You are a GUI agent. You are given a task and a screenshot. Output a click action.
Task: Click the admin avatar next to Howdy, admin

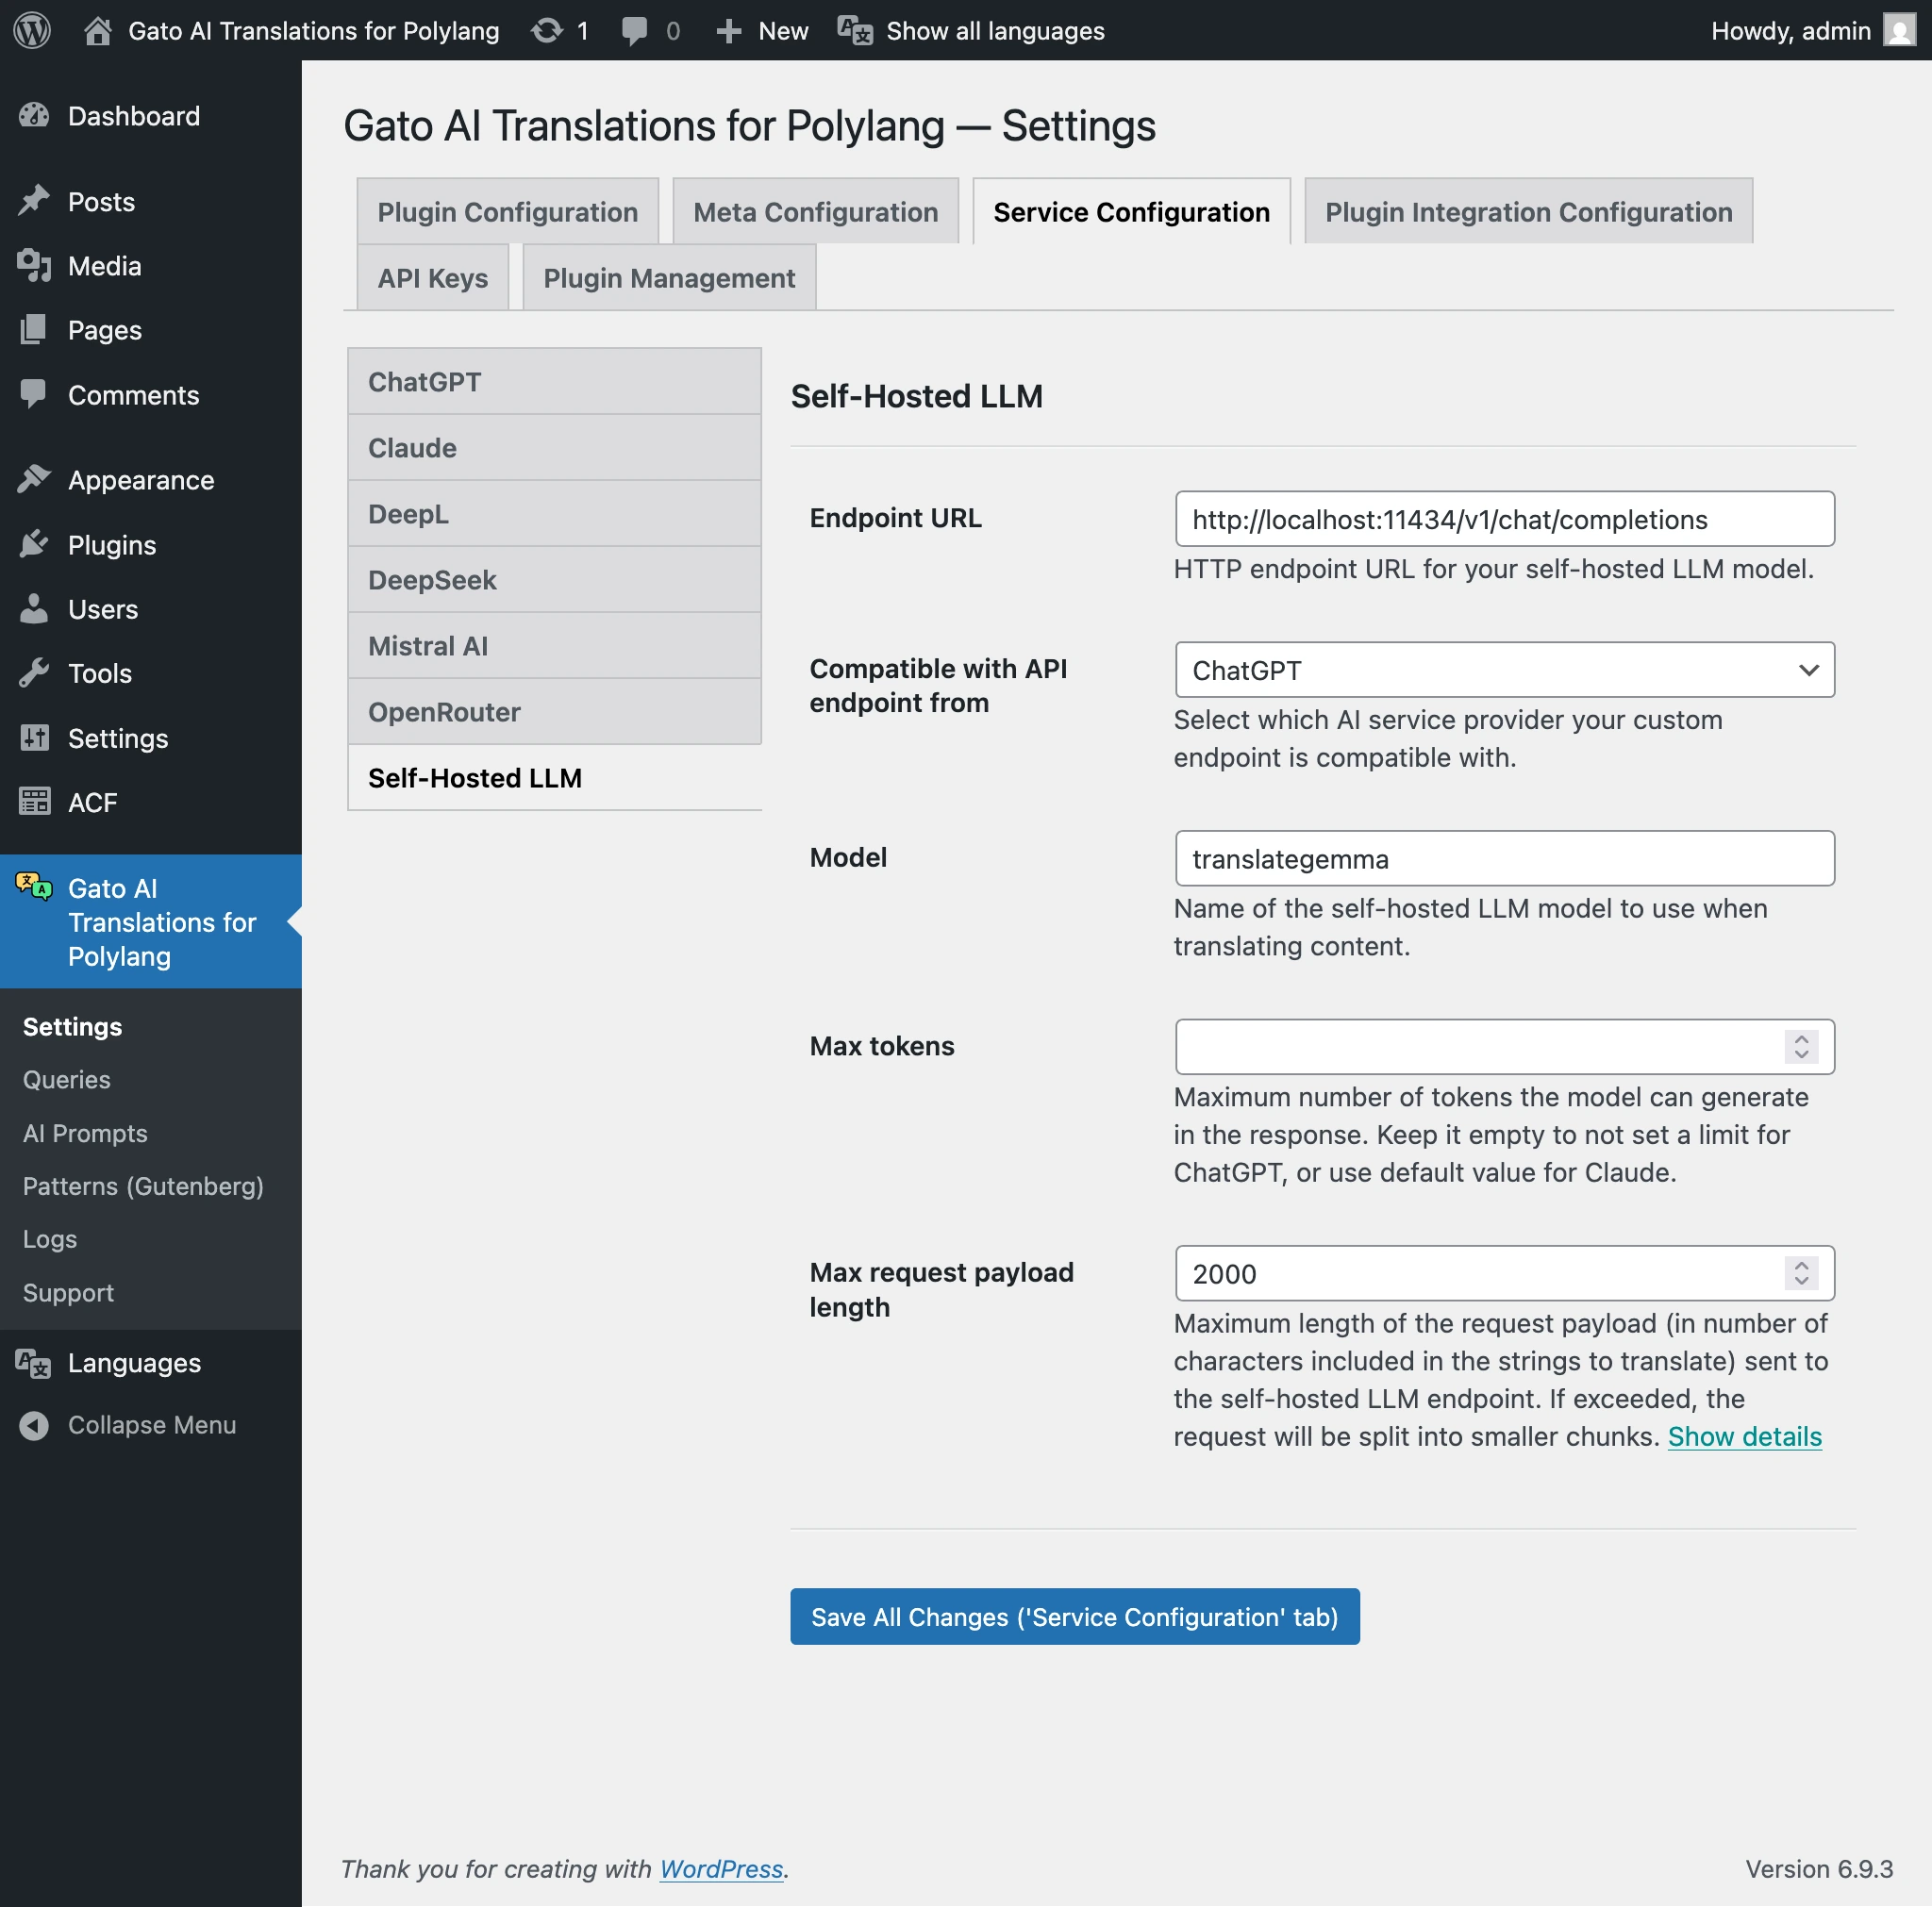1901,30
